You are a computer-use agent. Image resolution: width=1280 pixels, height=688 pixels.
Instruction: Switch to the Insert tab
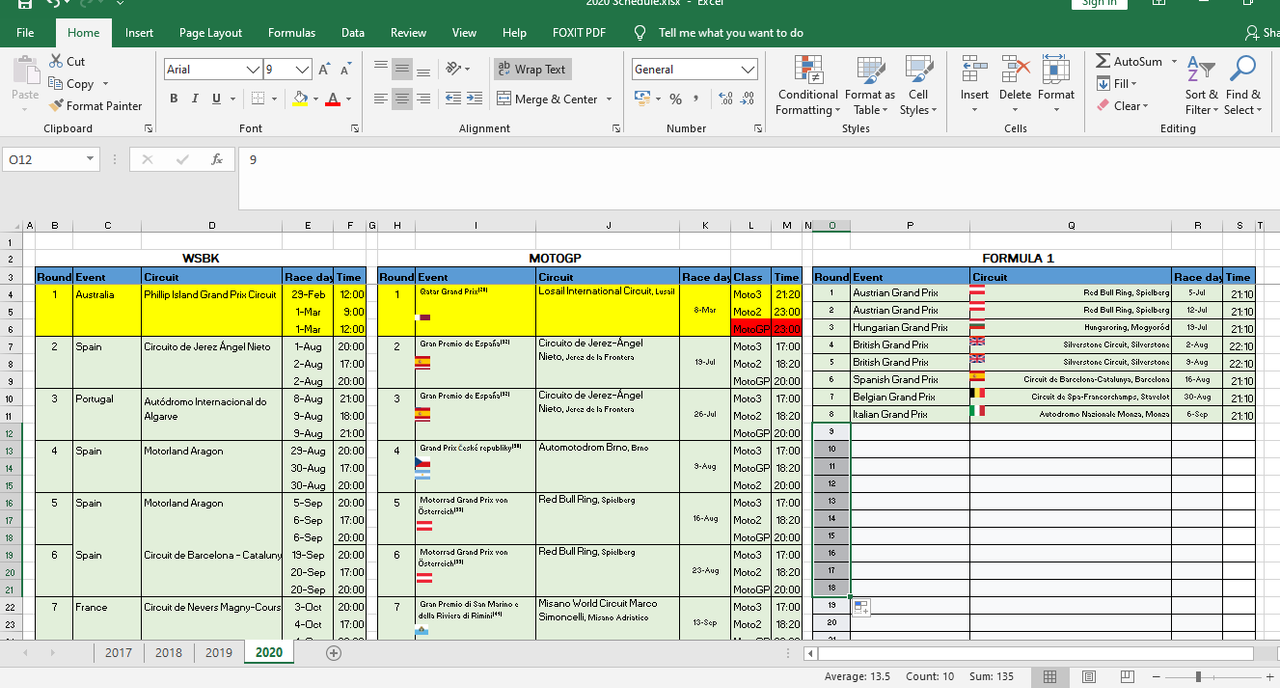(x=139, y=33)
